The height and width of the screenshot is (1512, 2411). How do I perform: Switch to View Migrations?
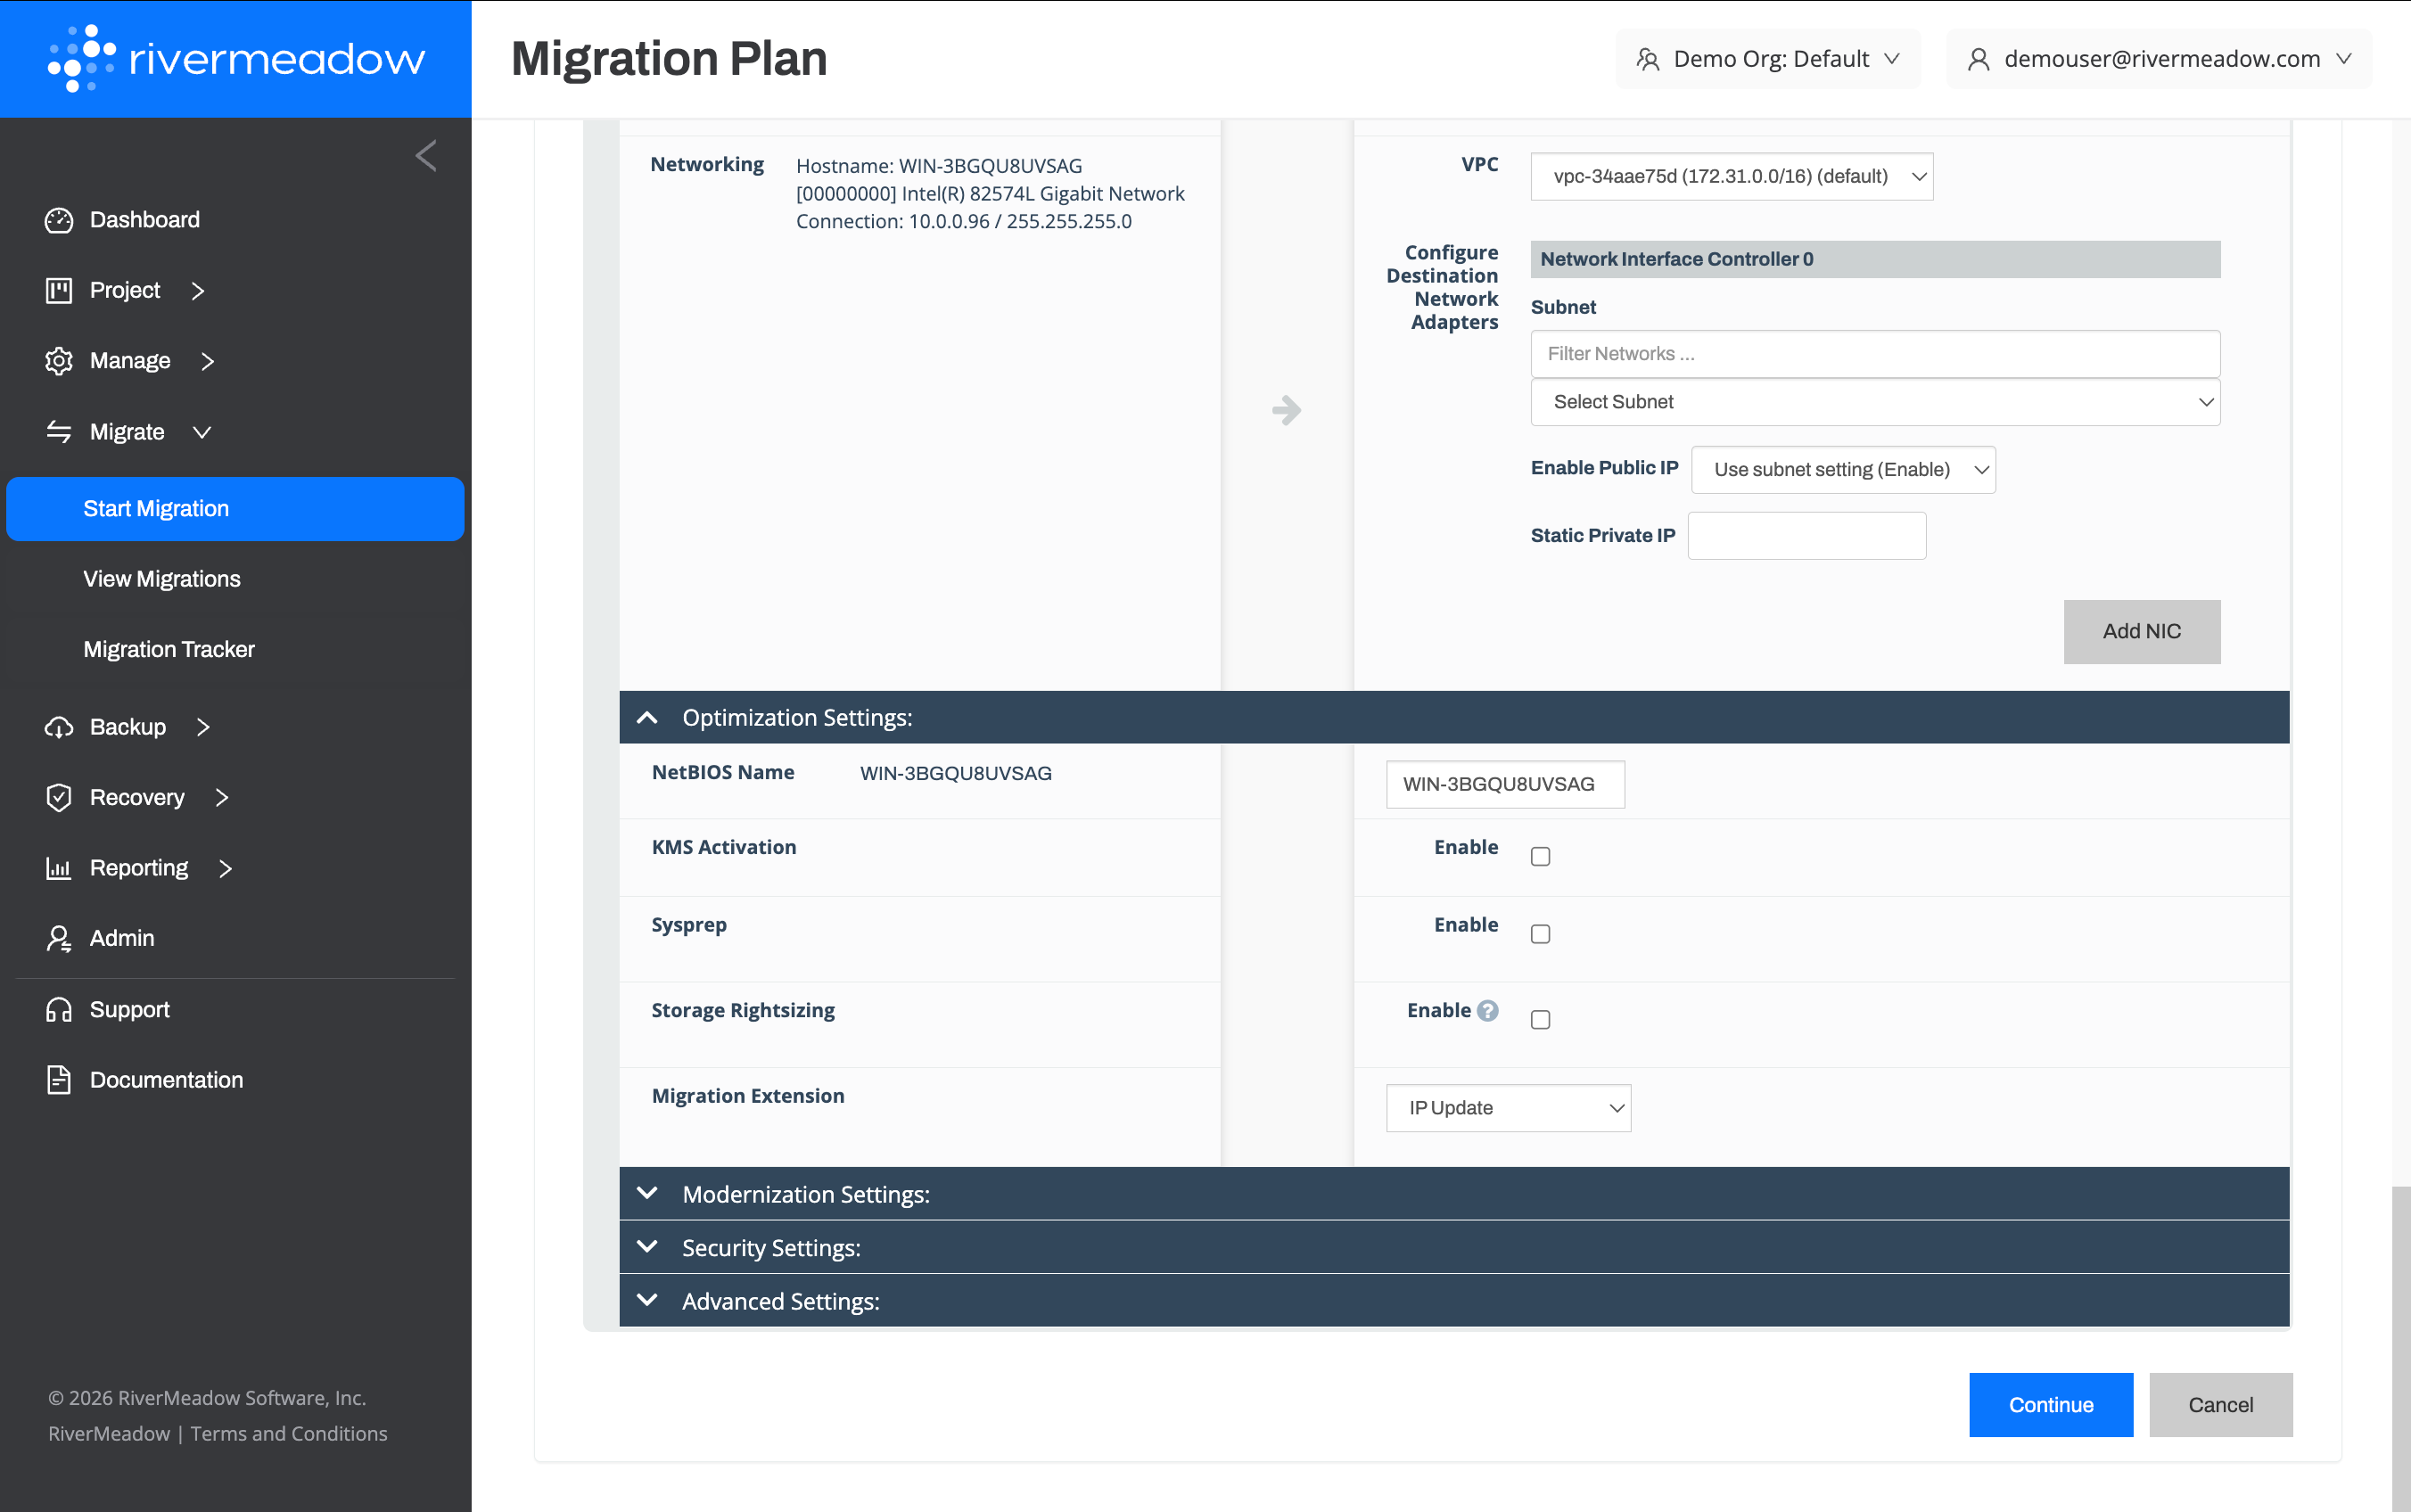coord(161,578)
